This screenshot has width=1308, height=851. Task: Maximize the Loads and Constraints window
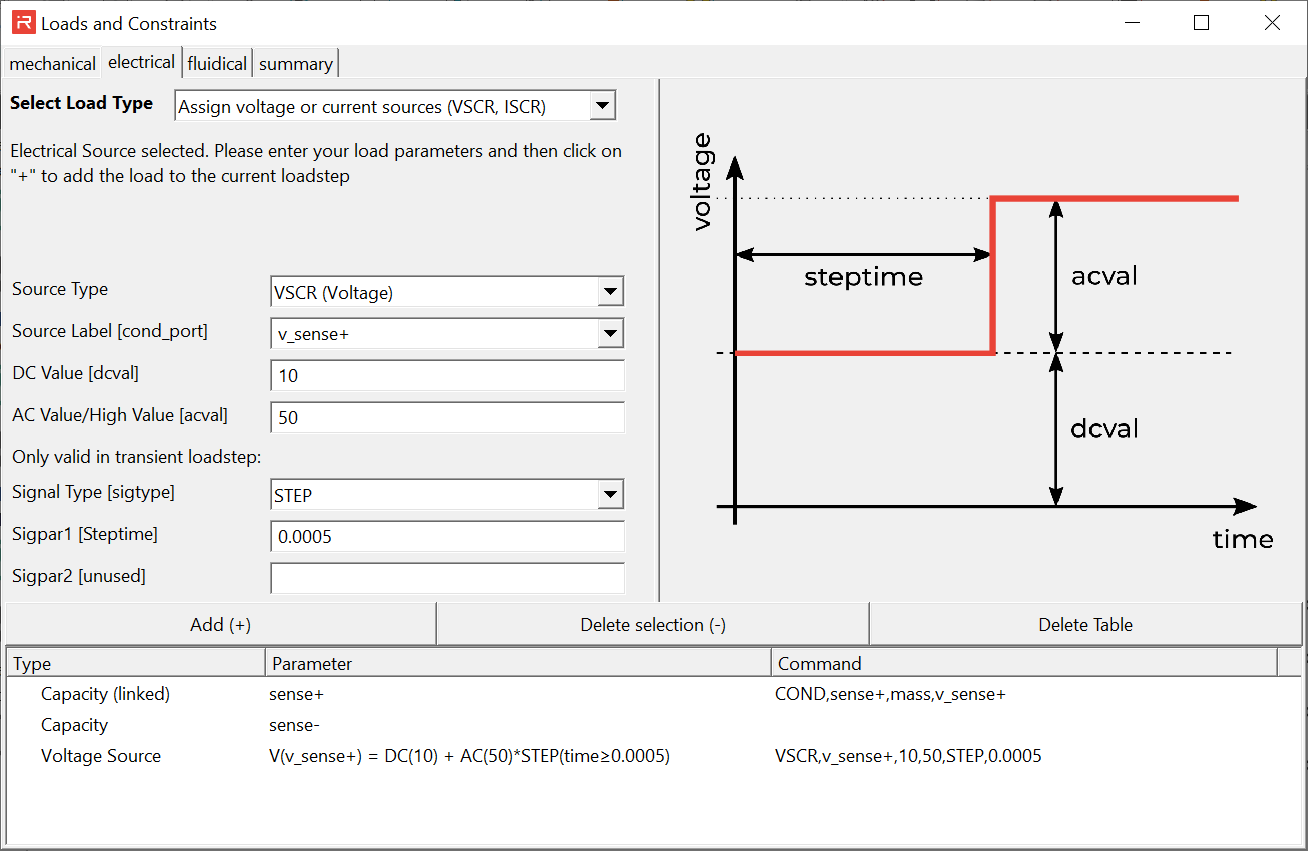point(1202,23)
